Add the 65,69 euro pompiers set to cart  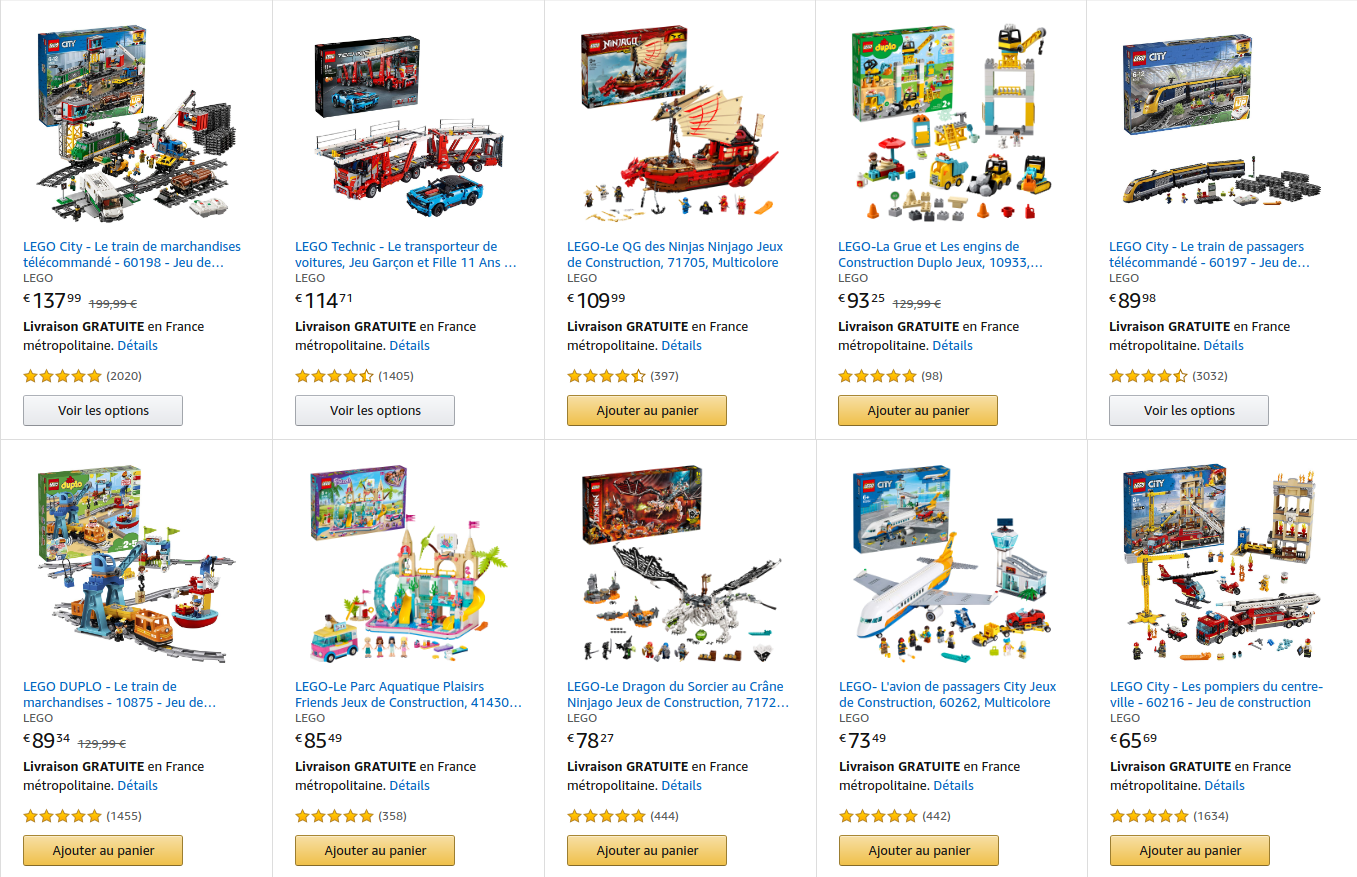click(x=1190, y=850)
